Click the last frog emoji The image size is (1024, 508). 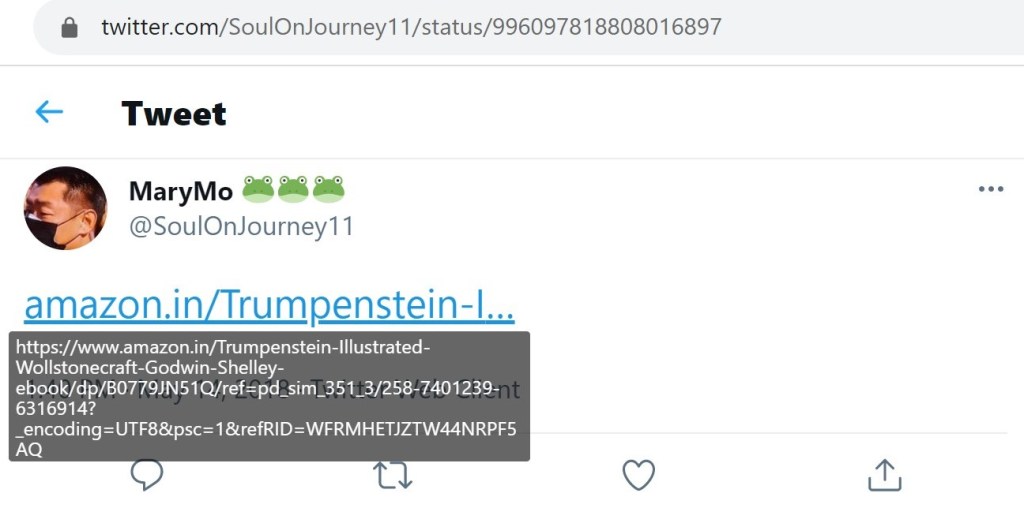click(328, 189)
